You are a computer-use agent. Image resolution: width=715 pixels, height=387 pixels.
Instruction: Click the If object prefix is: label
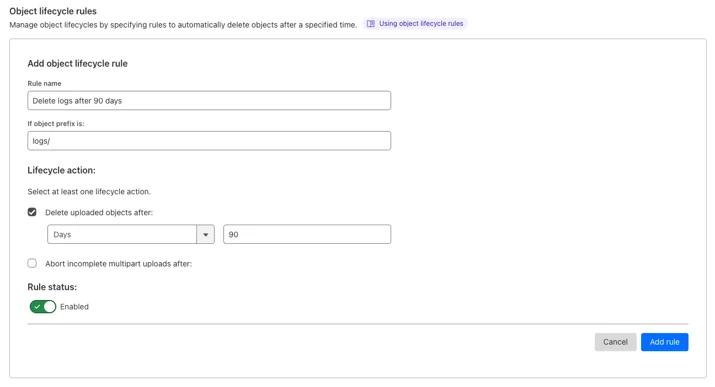tap(56, 124)
